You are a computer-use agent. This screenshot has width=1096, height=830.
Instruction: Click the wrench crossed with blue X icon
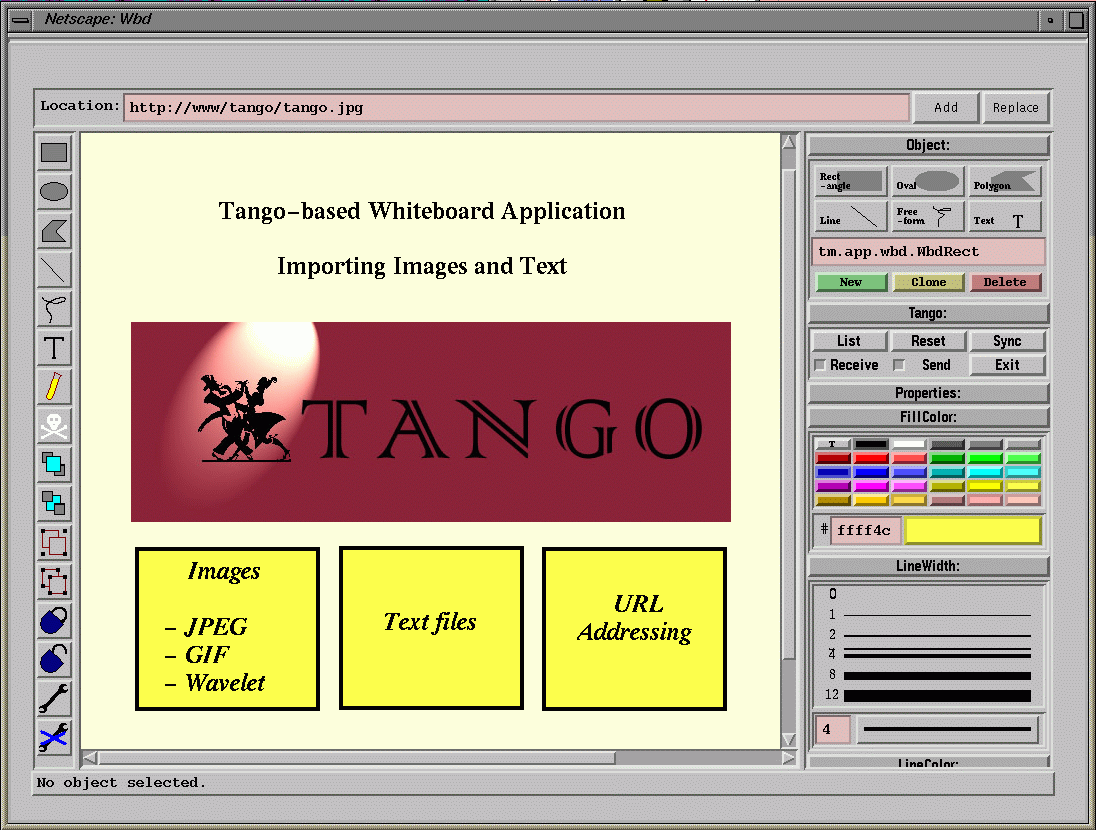(54, 737)
